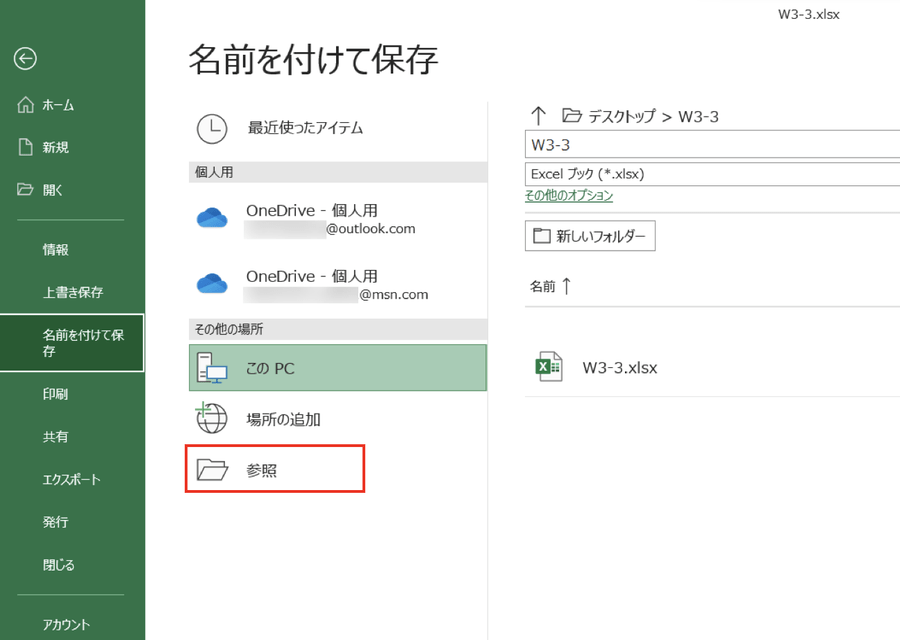The image size is (900, 640).
Task: Click 参照 to browse folders
Action: 275,469
